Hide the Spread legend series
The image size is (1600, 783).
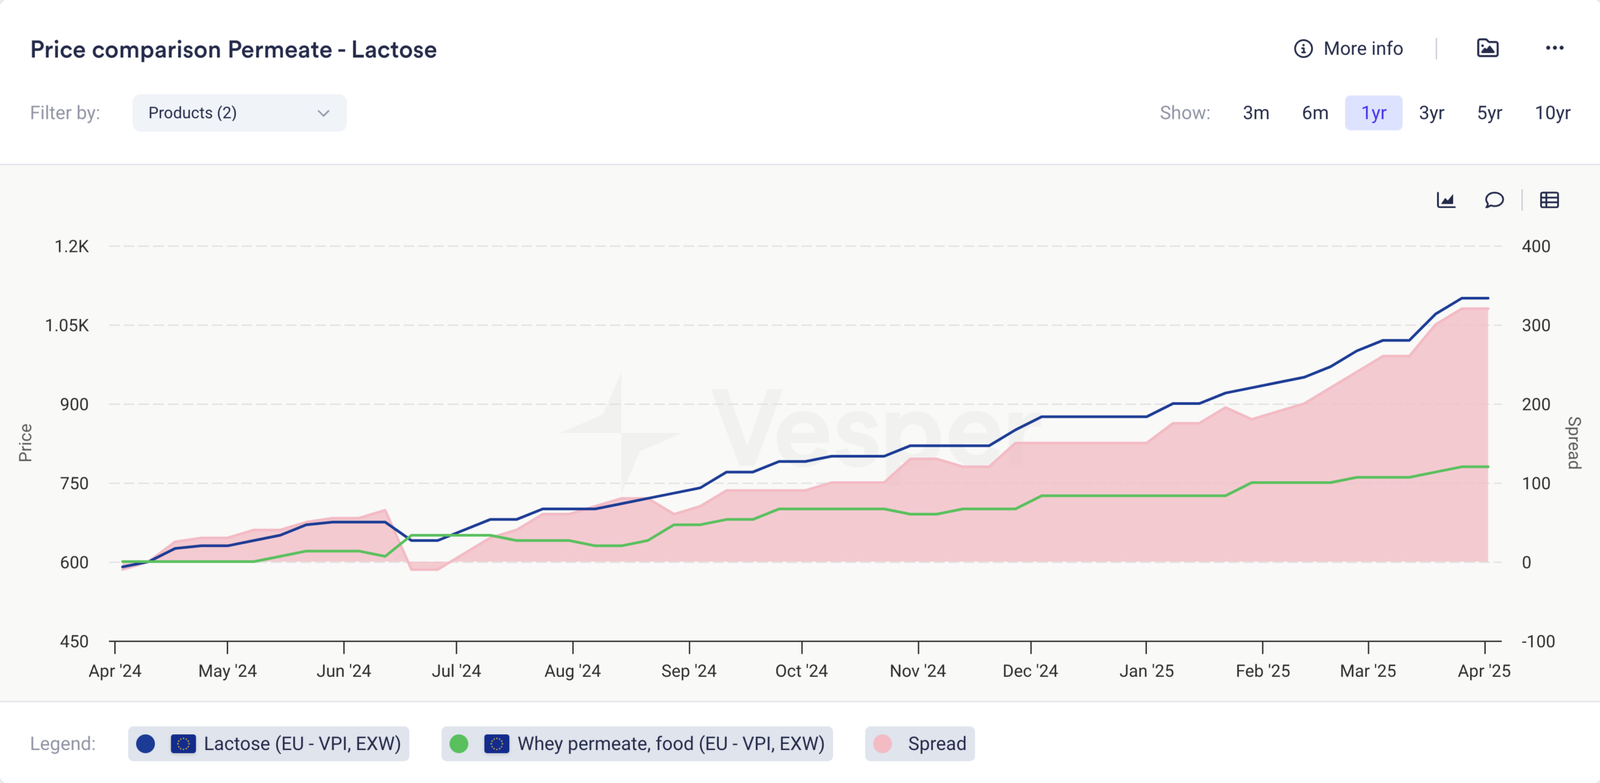(x=936, y=744)
